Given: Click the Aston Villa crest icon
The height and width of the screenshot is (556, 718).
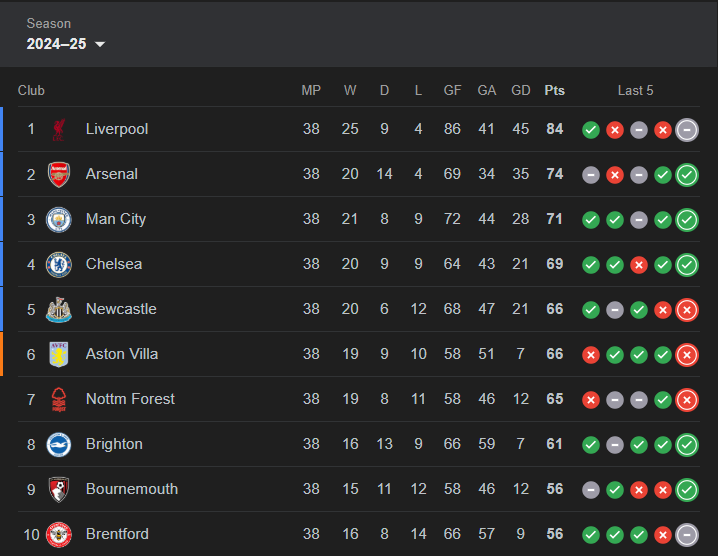Looking at the screenshot, I should [59, 354].
